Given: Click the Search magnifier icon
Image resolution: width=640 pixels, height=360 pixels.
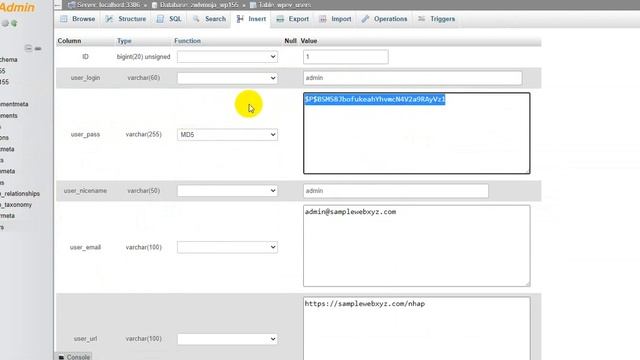Looking at the screenshot, I should [196, 19].
